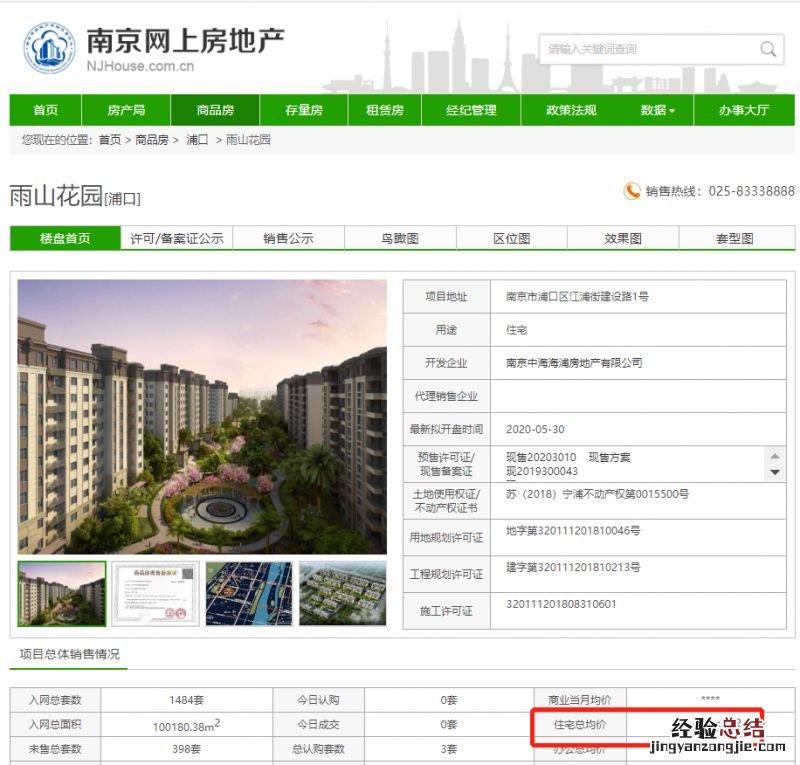Screen dimensions: 800x765
Task: Open the 经纪管理 navigation item
Action: 471,110
